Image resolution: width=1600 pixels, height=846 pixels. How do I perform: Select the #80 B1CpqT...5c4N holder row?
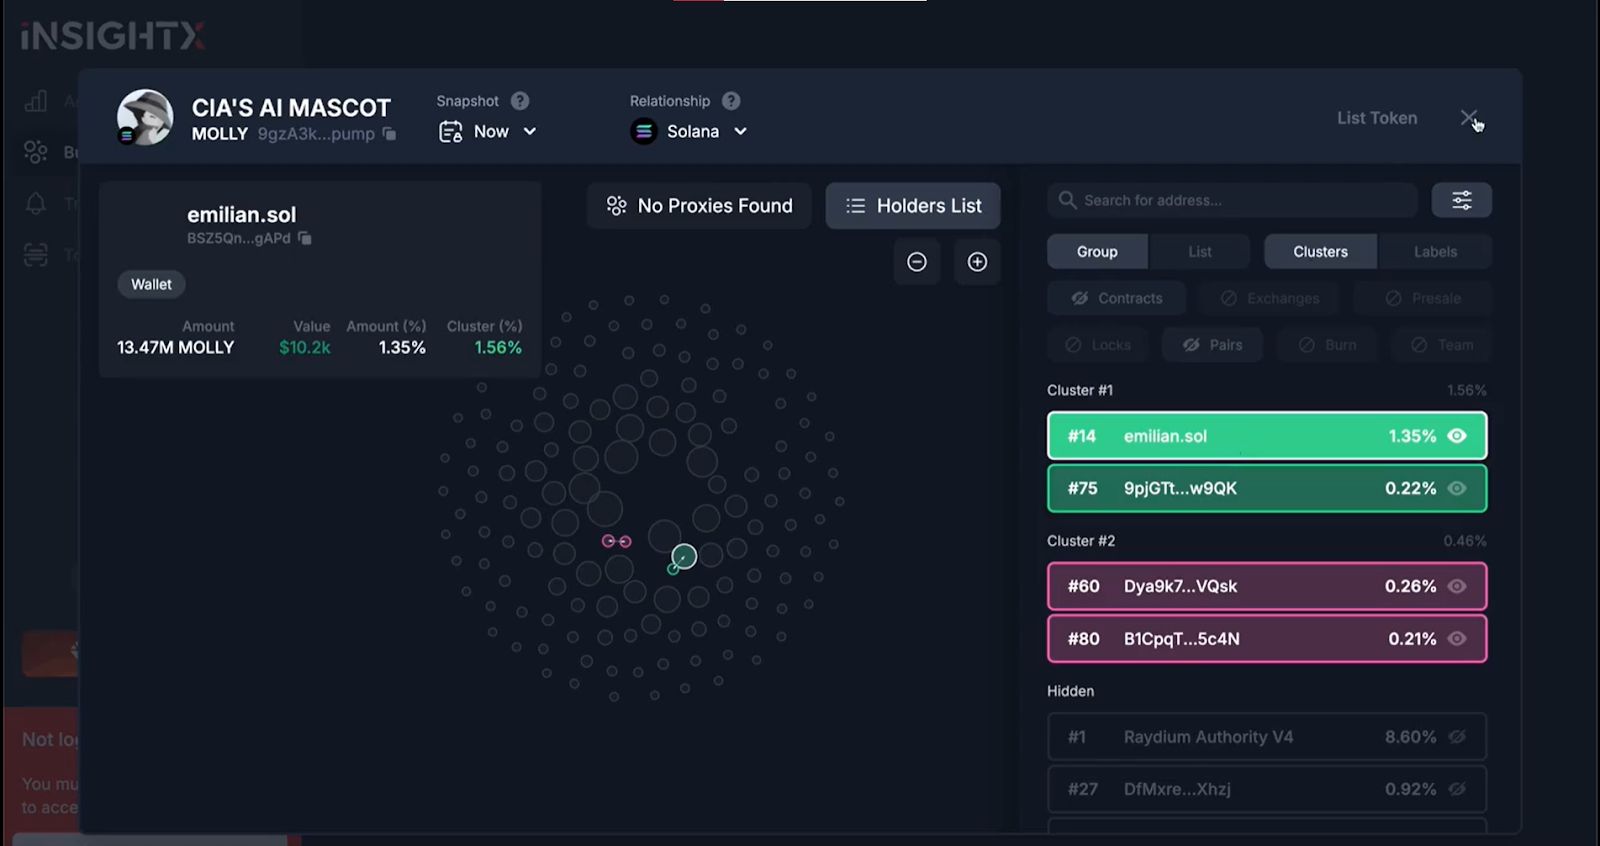coord(1267,638)
